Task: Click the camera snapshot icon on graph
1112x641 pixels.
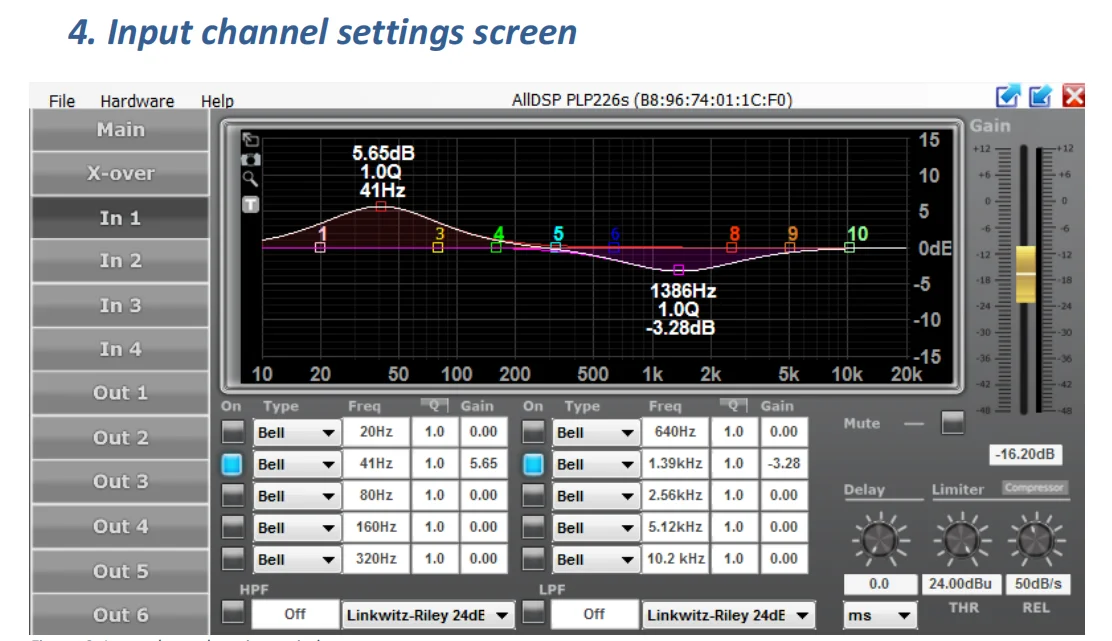Action: coord(250,160)
